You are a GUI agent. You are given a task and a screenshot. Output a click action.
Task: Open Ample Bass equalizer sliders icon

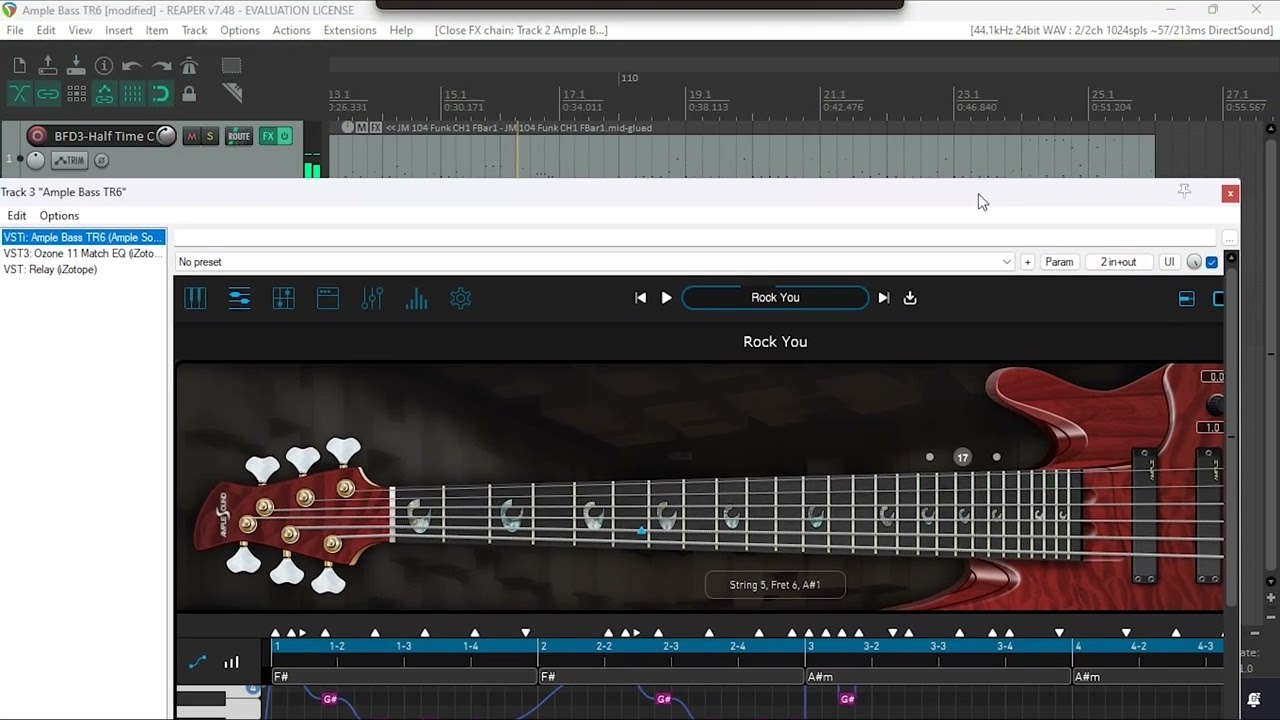pyautogui.click(x=372, y=298)
